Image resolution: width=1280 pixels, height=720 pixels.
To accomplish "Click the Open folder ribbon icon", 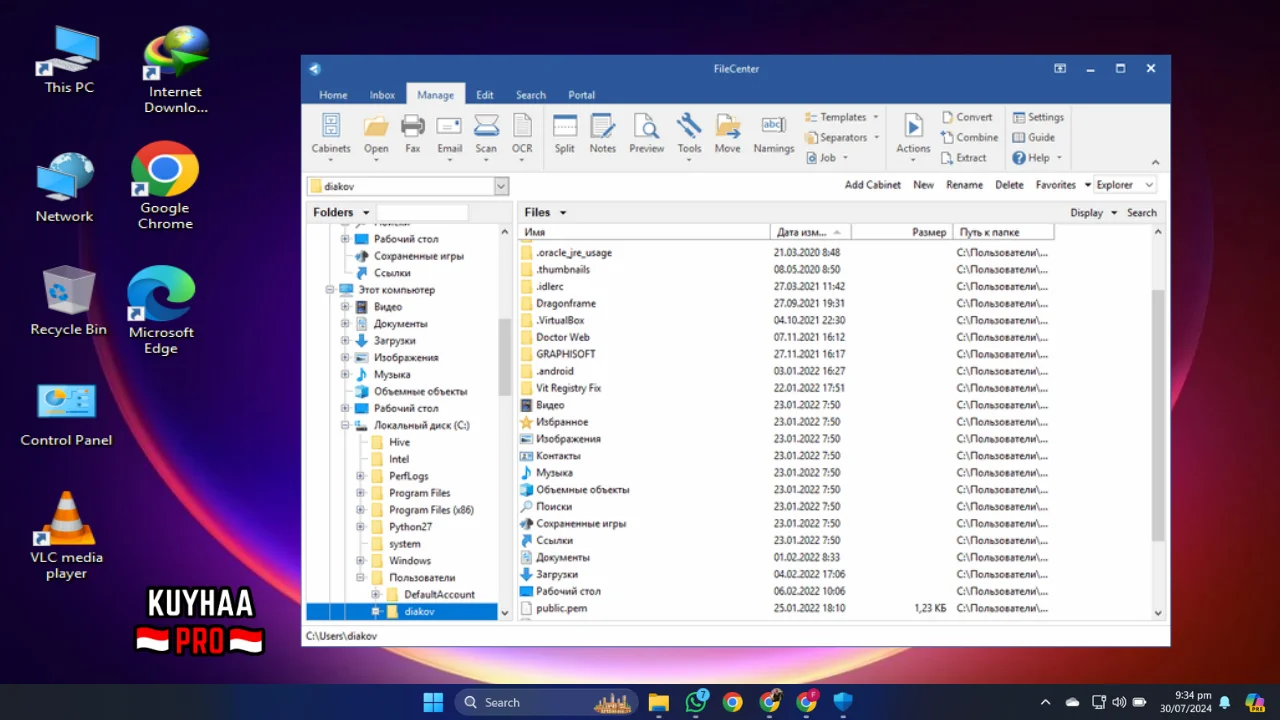I will [376, 134].
